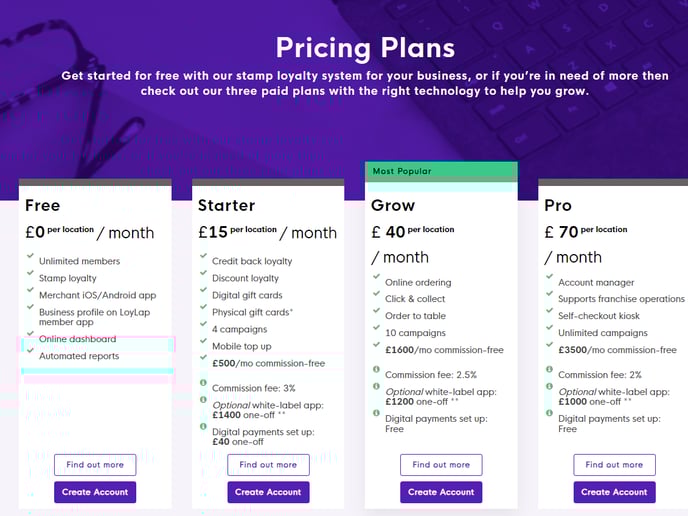The width and height of the screenshot is (688, 516).
Task: Select Find out more under Starter plan
Action: (268, 465)
